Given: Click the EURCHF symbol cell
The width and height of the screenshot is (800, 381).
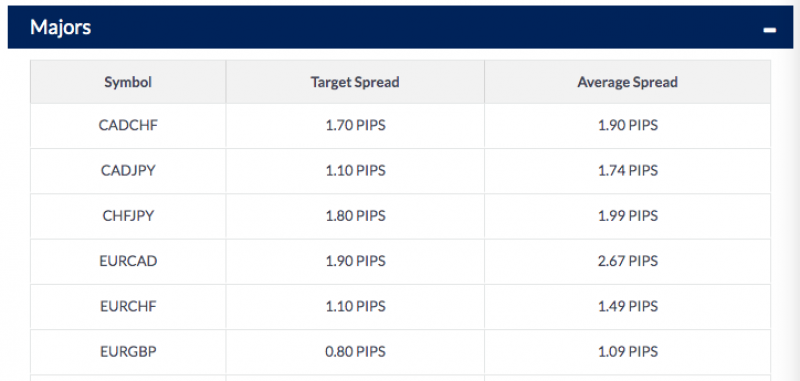Looking at the screenshot, I should (128, 307).
